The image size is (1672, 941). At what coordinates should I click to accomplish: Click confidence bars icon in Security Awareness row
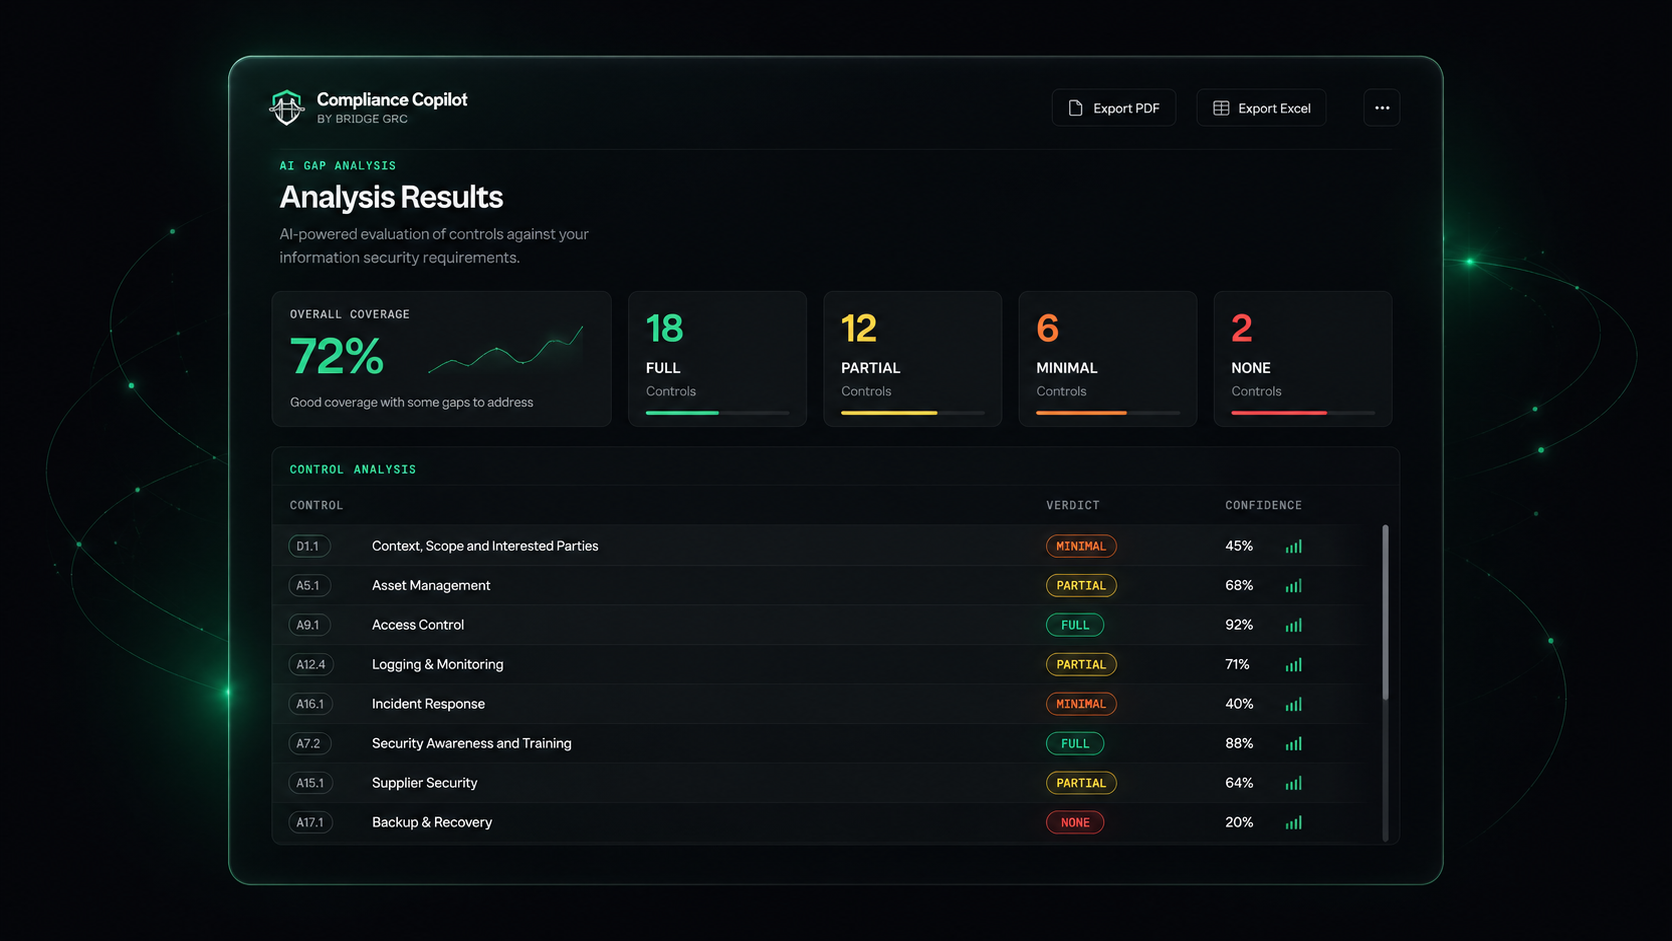[1293, 743]
